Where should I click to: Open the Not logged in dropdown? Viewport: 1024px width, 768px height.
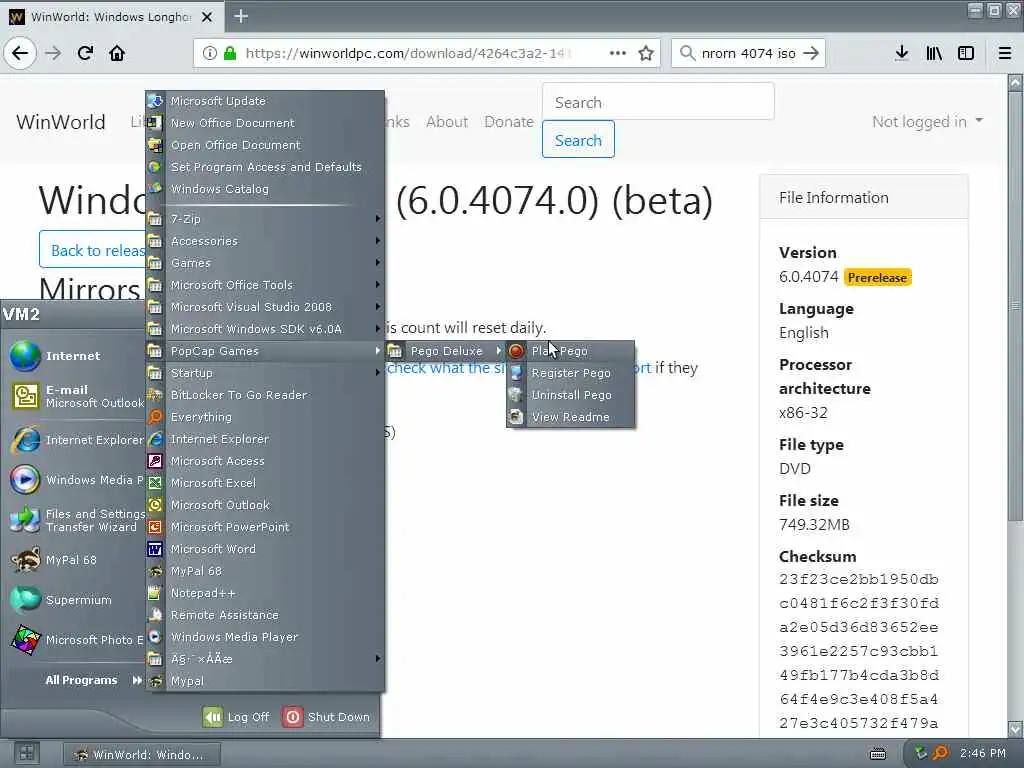[927, 121]
